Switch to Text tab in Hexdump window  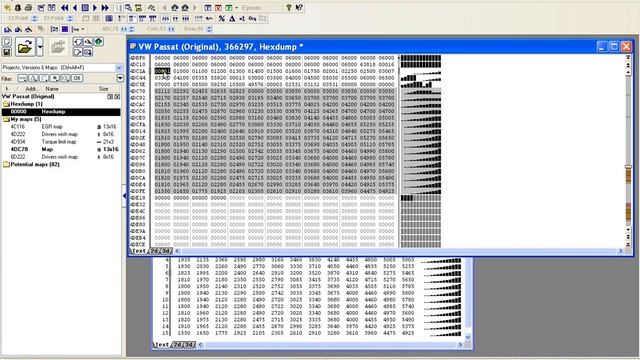[x=139, y=251]
